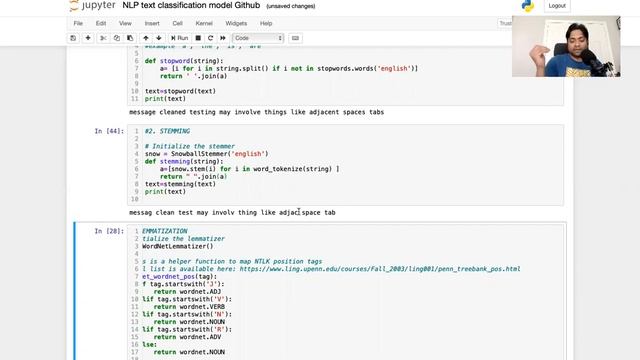Screen dimensions: 640x360
Task: Click inside the LEMMATIZATION code cell
Action: point(345,292)
